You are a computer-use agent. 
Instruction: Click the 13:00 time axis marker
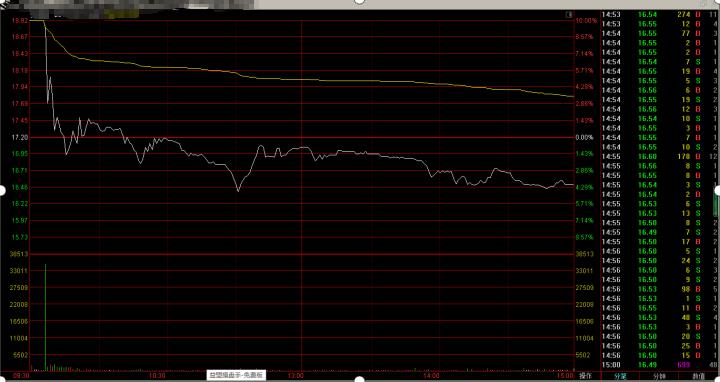pos(295,376)
